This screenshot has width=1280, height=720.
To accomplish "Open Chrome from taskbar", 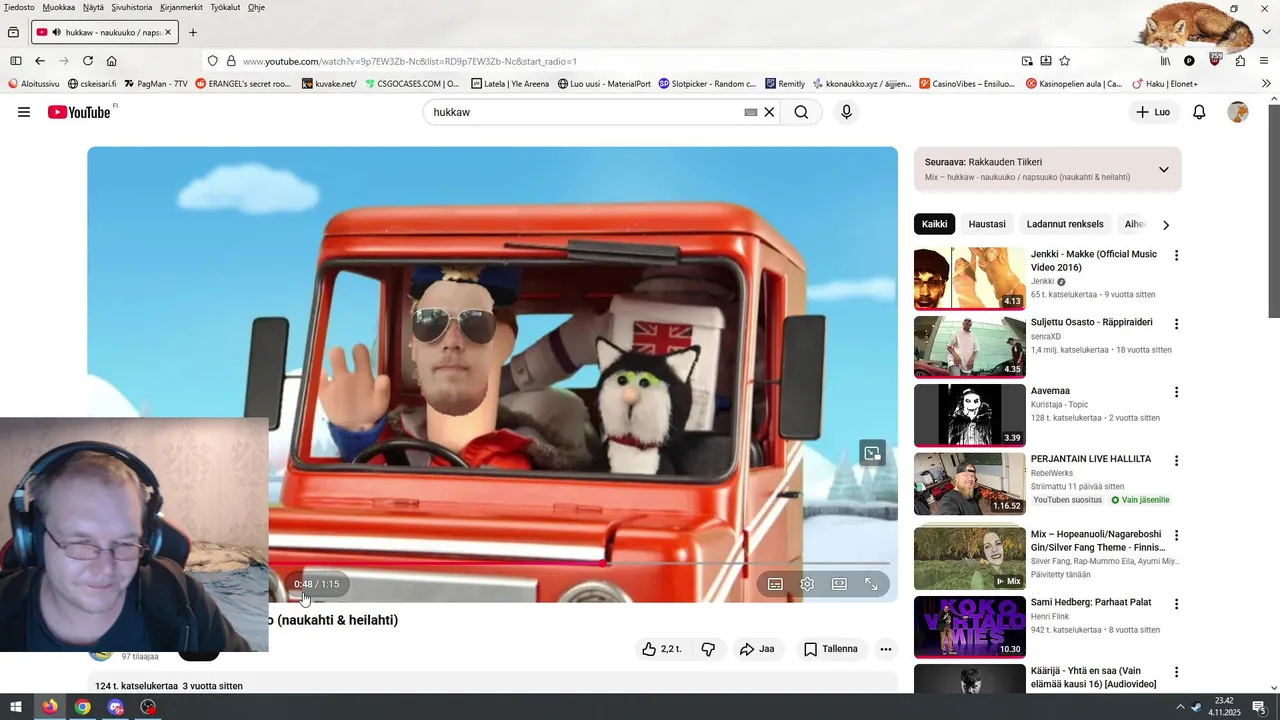I will pyautogui.click(x=82, y=707).
